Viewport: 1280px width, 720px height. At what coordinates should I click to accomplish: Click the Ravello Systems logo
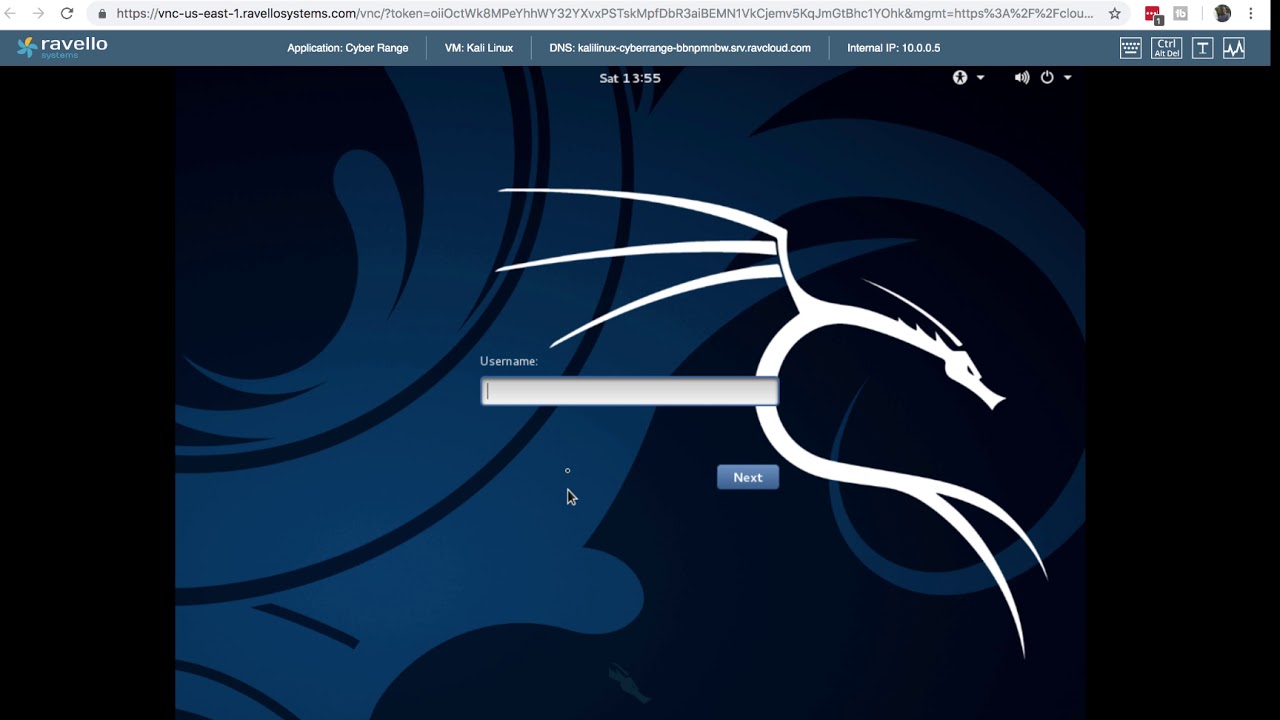click(62, 47)
